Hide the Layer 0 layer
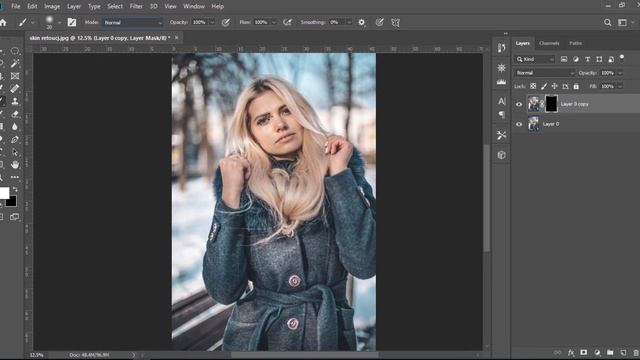The image size is (640, 360). coord(519,124)
